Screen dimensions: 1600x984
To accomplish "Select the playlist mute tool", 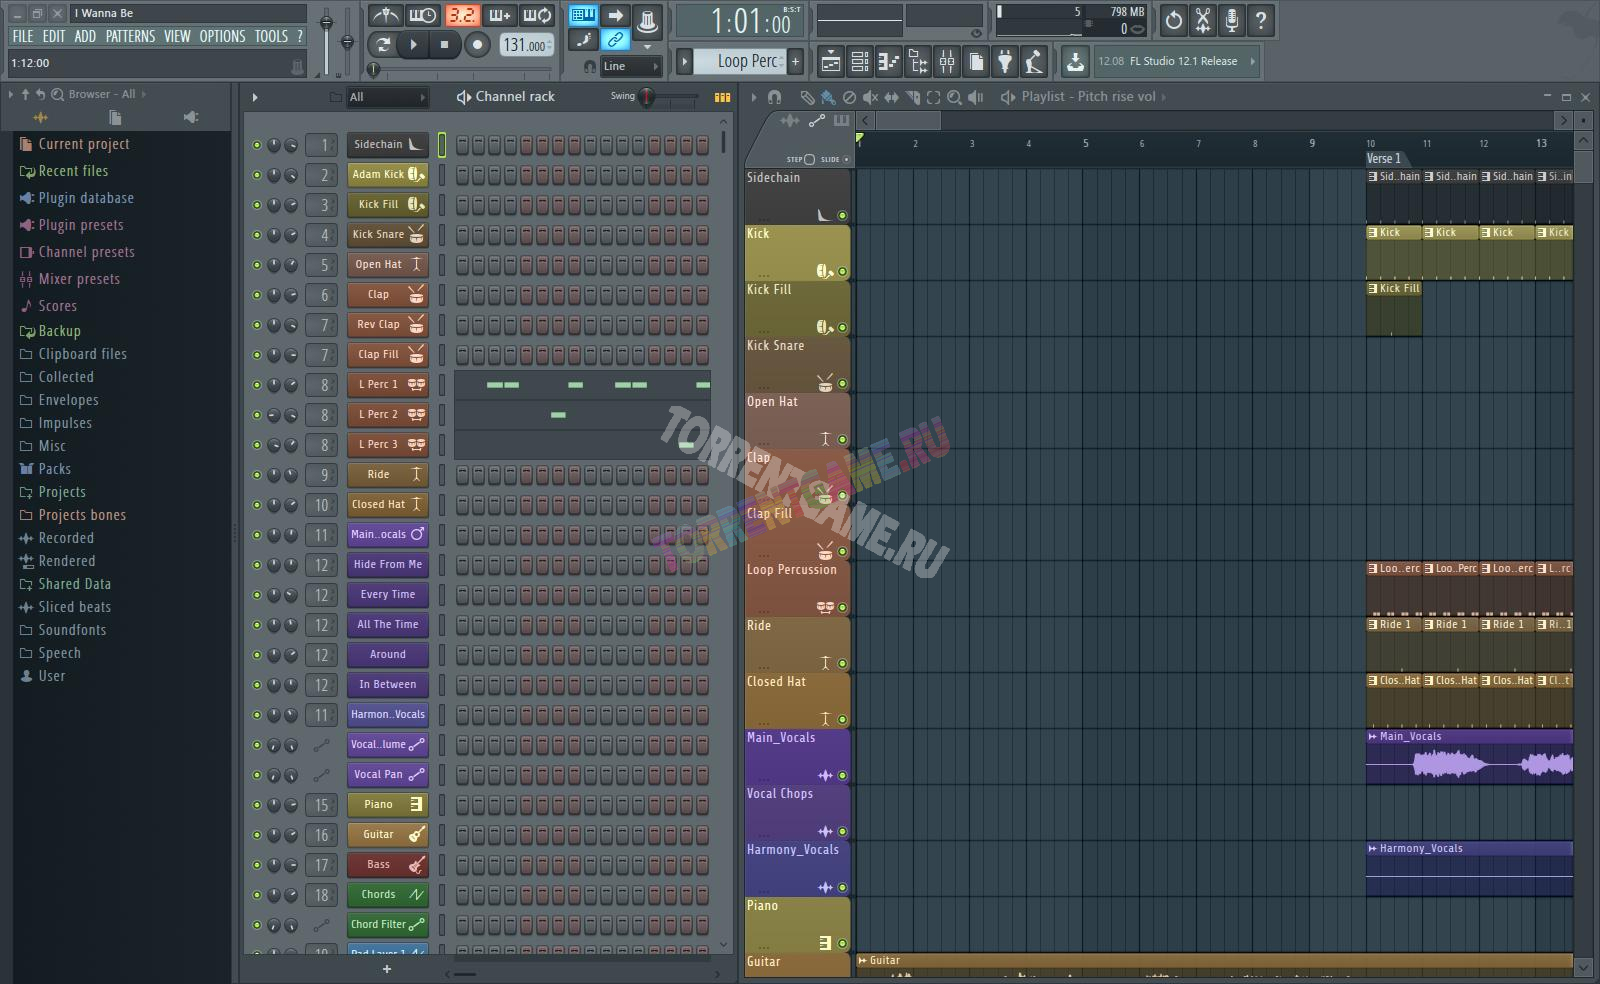I will (870, 97).
